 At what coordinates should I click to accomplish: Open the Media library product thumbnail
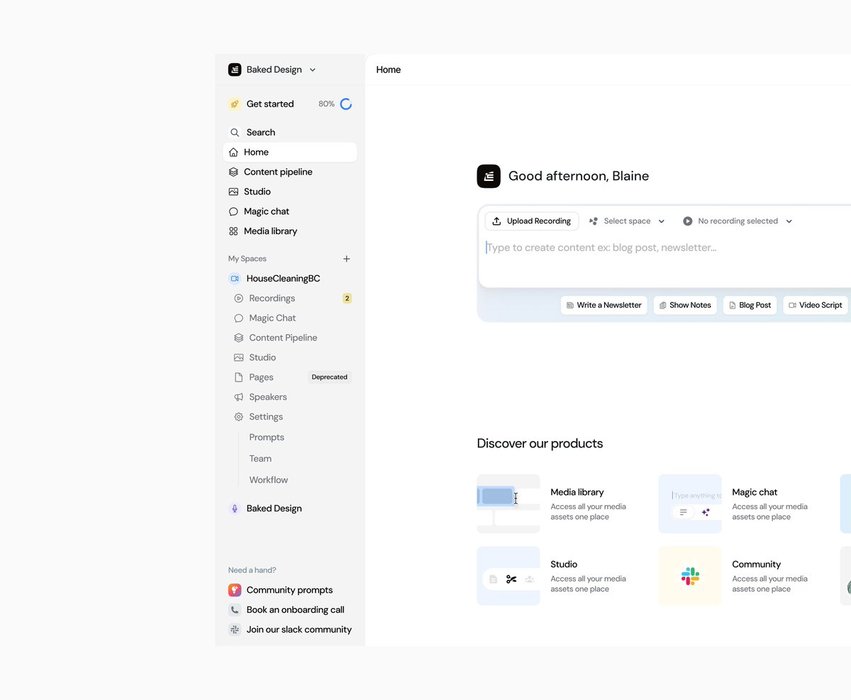pos(509,504)
